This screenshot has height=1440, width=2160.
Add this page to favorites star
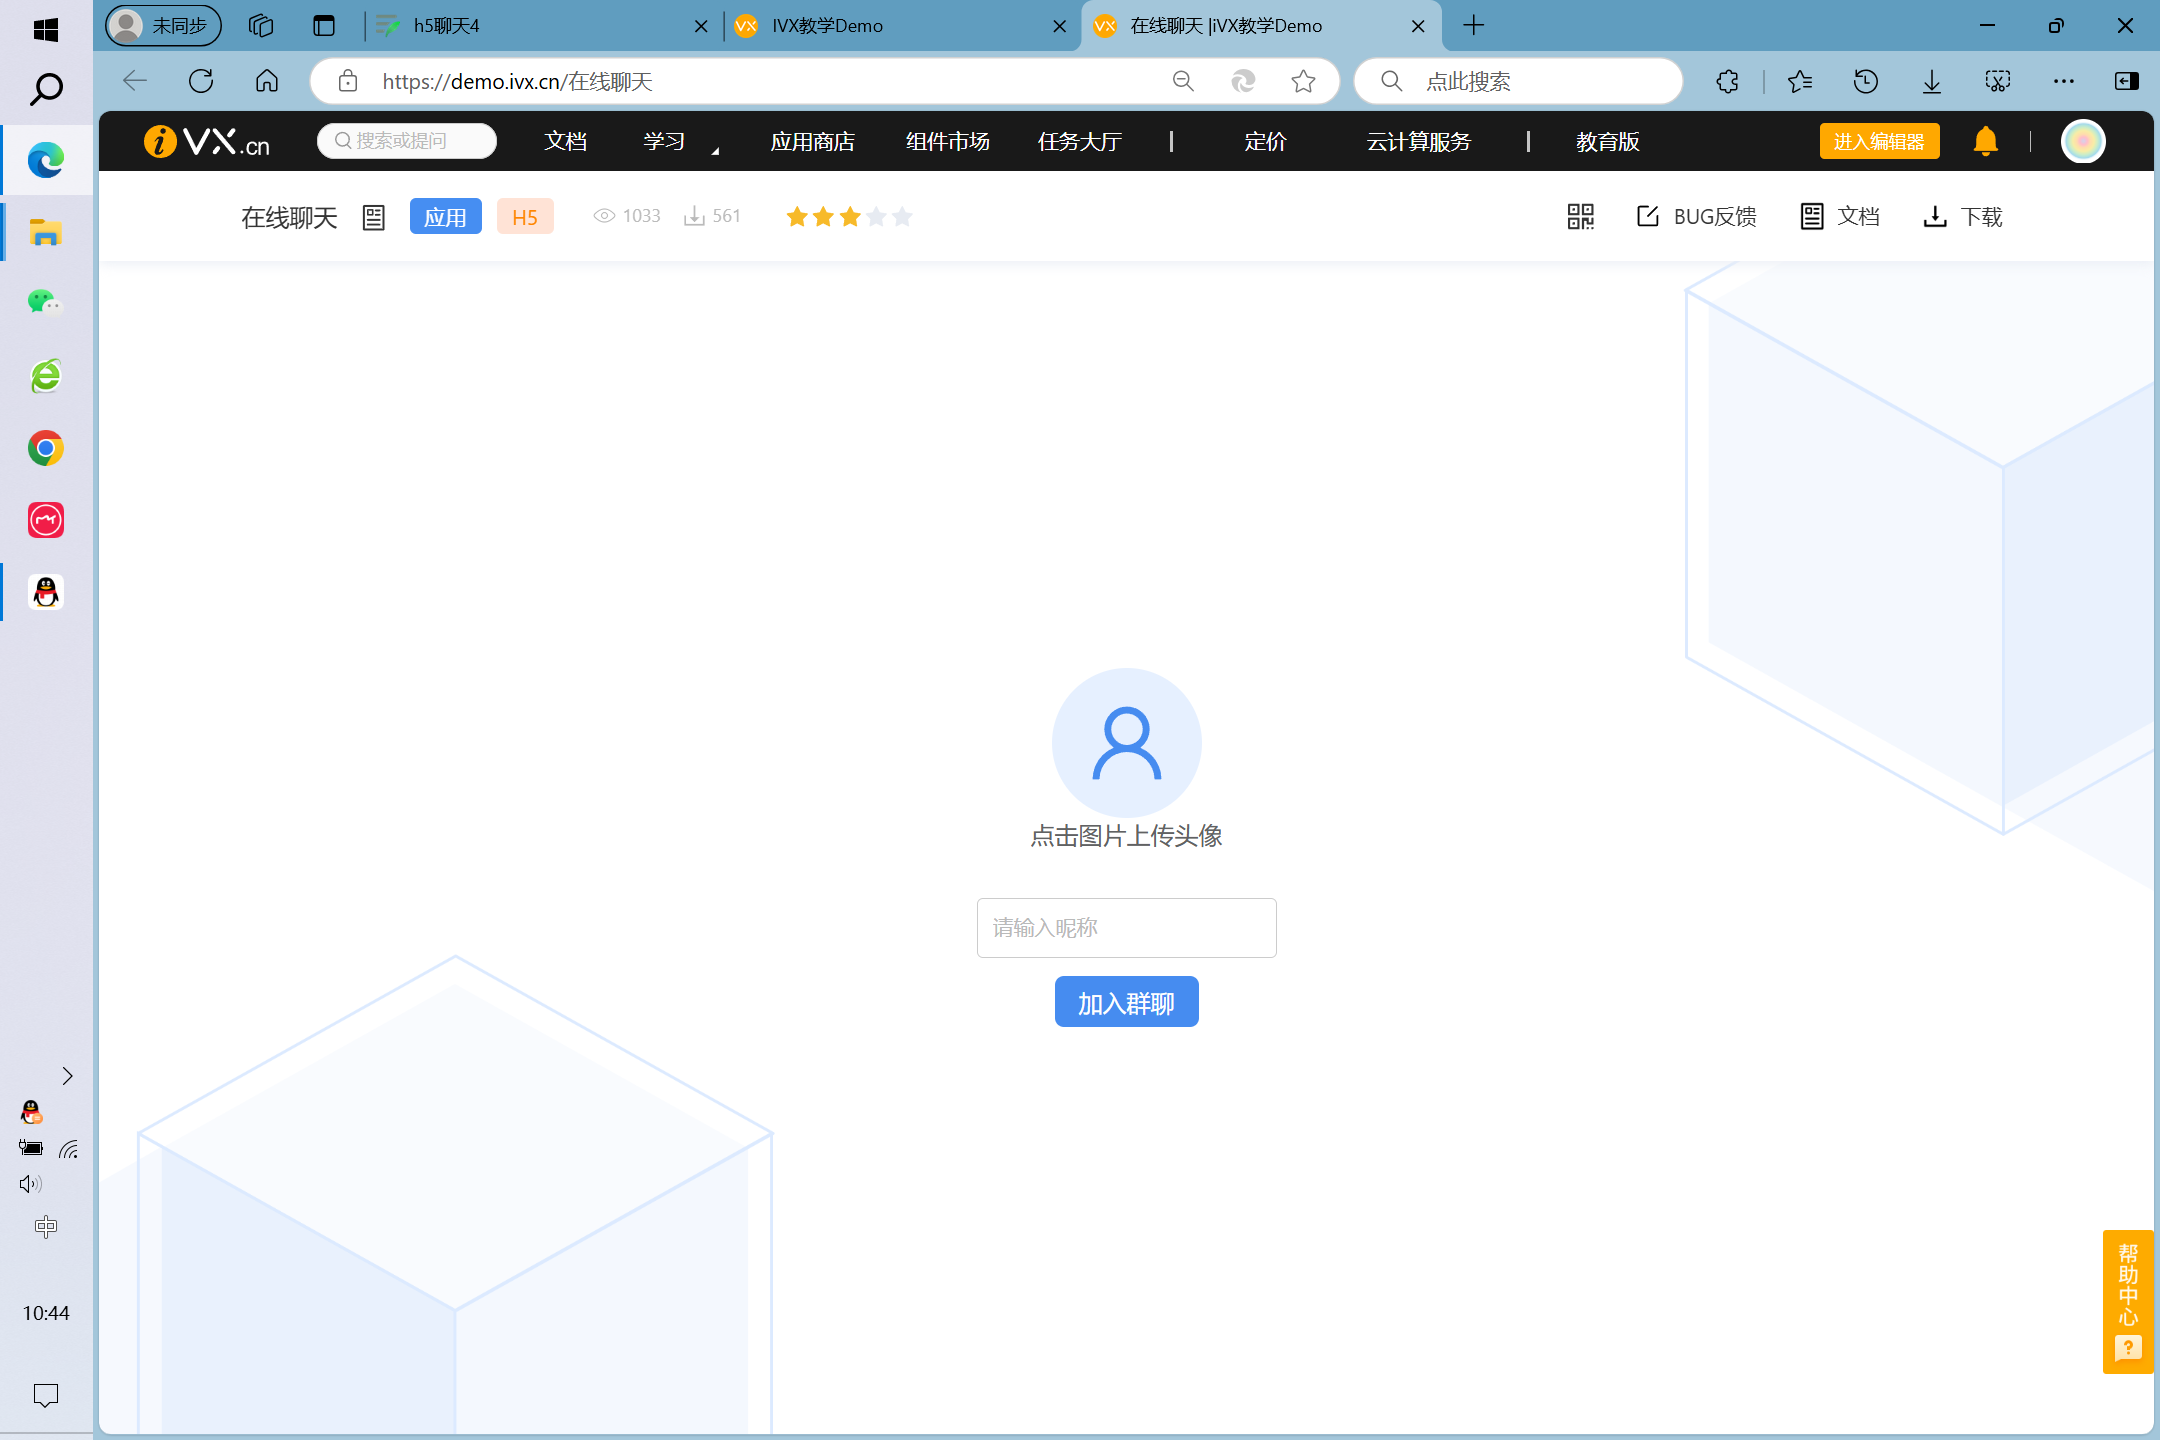pyautogui.click(x=1303, y=81)
